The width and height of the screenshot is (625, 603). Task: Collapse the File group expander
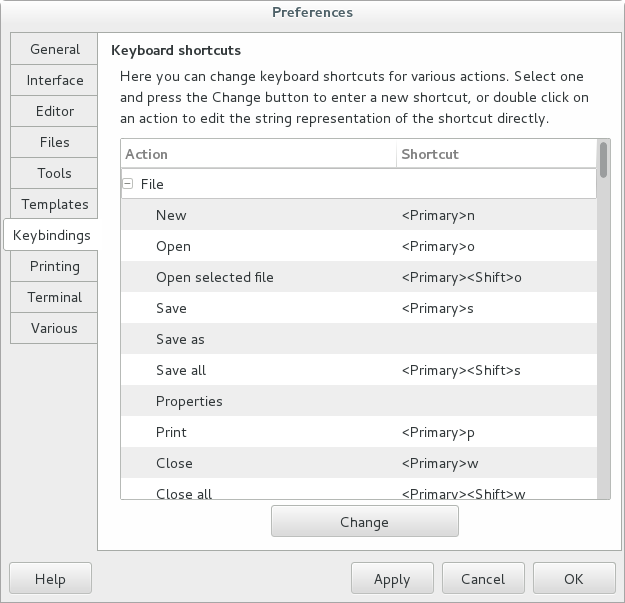129,184
